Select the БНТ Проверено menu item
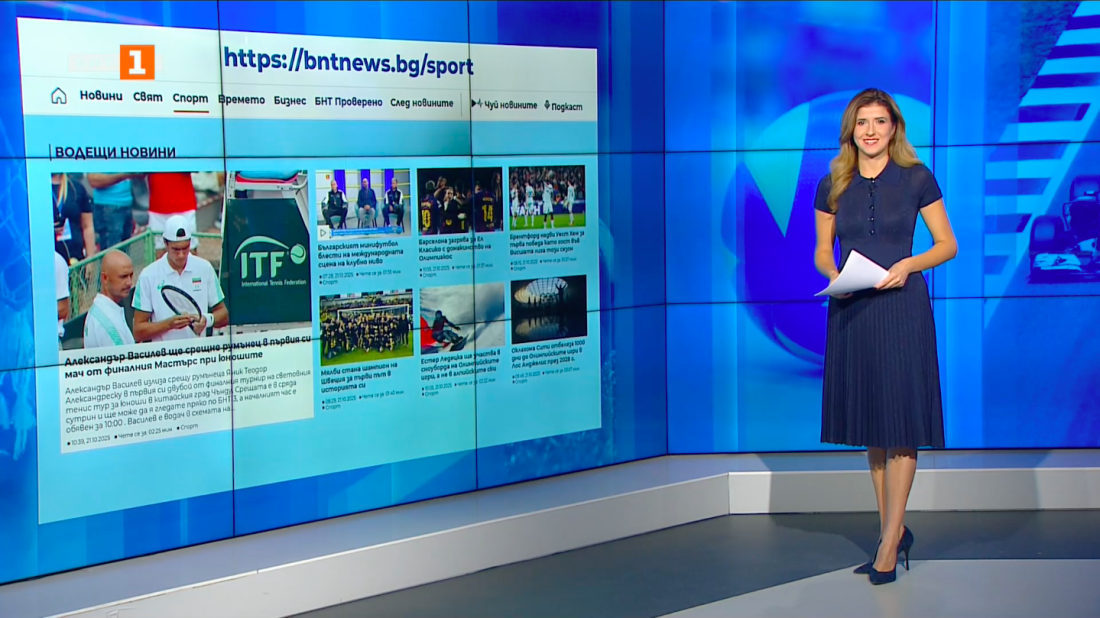The width and height of the screenshot is (1100, 618). click(x=348, y=102)
